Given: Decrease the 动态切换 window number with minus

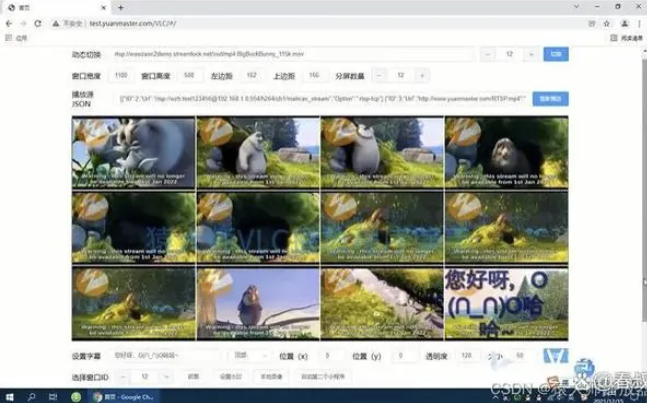Looking at the screenshot, I should tap(488, 54).
